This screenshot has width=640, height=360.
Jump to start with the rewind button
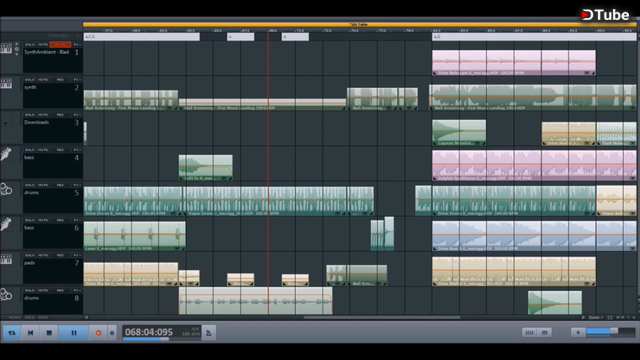pos(30,333)
